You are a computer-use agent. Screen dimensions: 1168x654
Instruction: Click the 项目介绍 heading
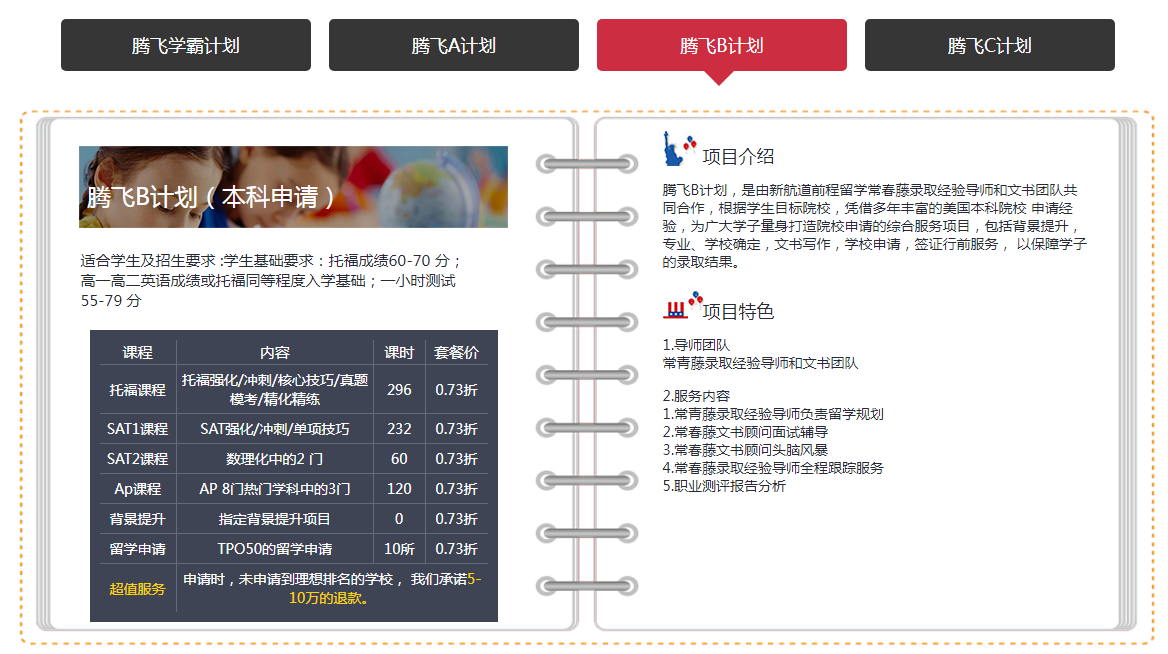(738, 156)
